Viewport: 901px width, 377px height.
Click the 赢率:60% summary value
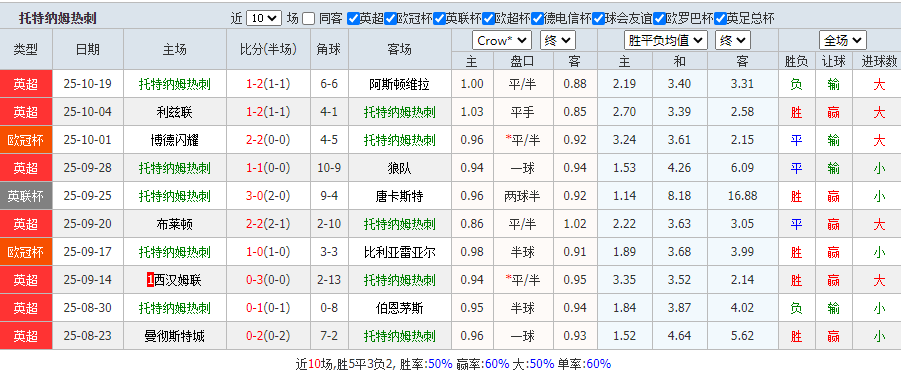[483, 364]
